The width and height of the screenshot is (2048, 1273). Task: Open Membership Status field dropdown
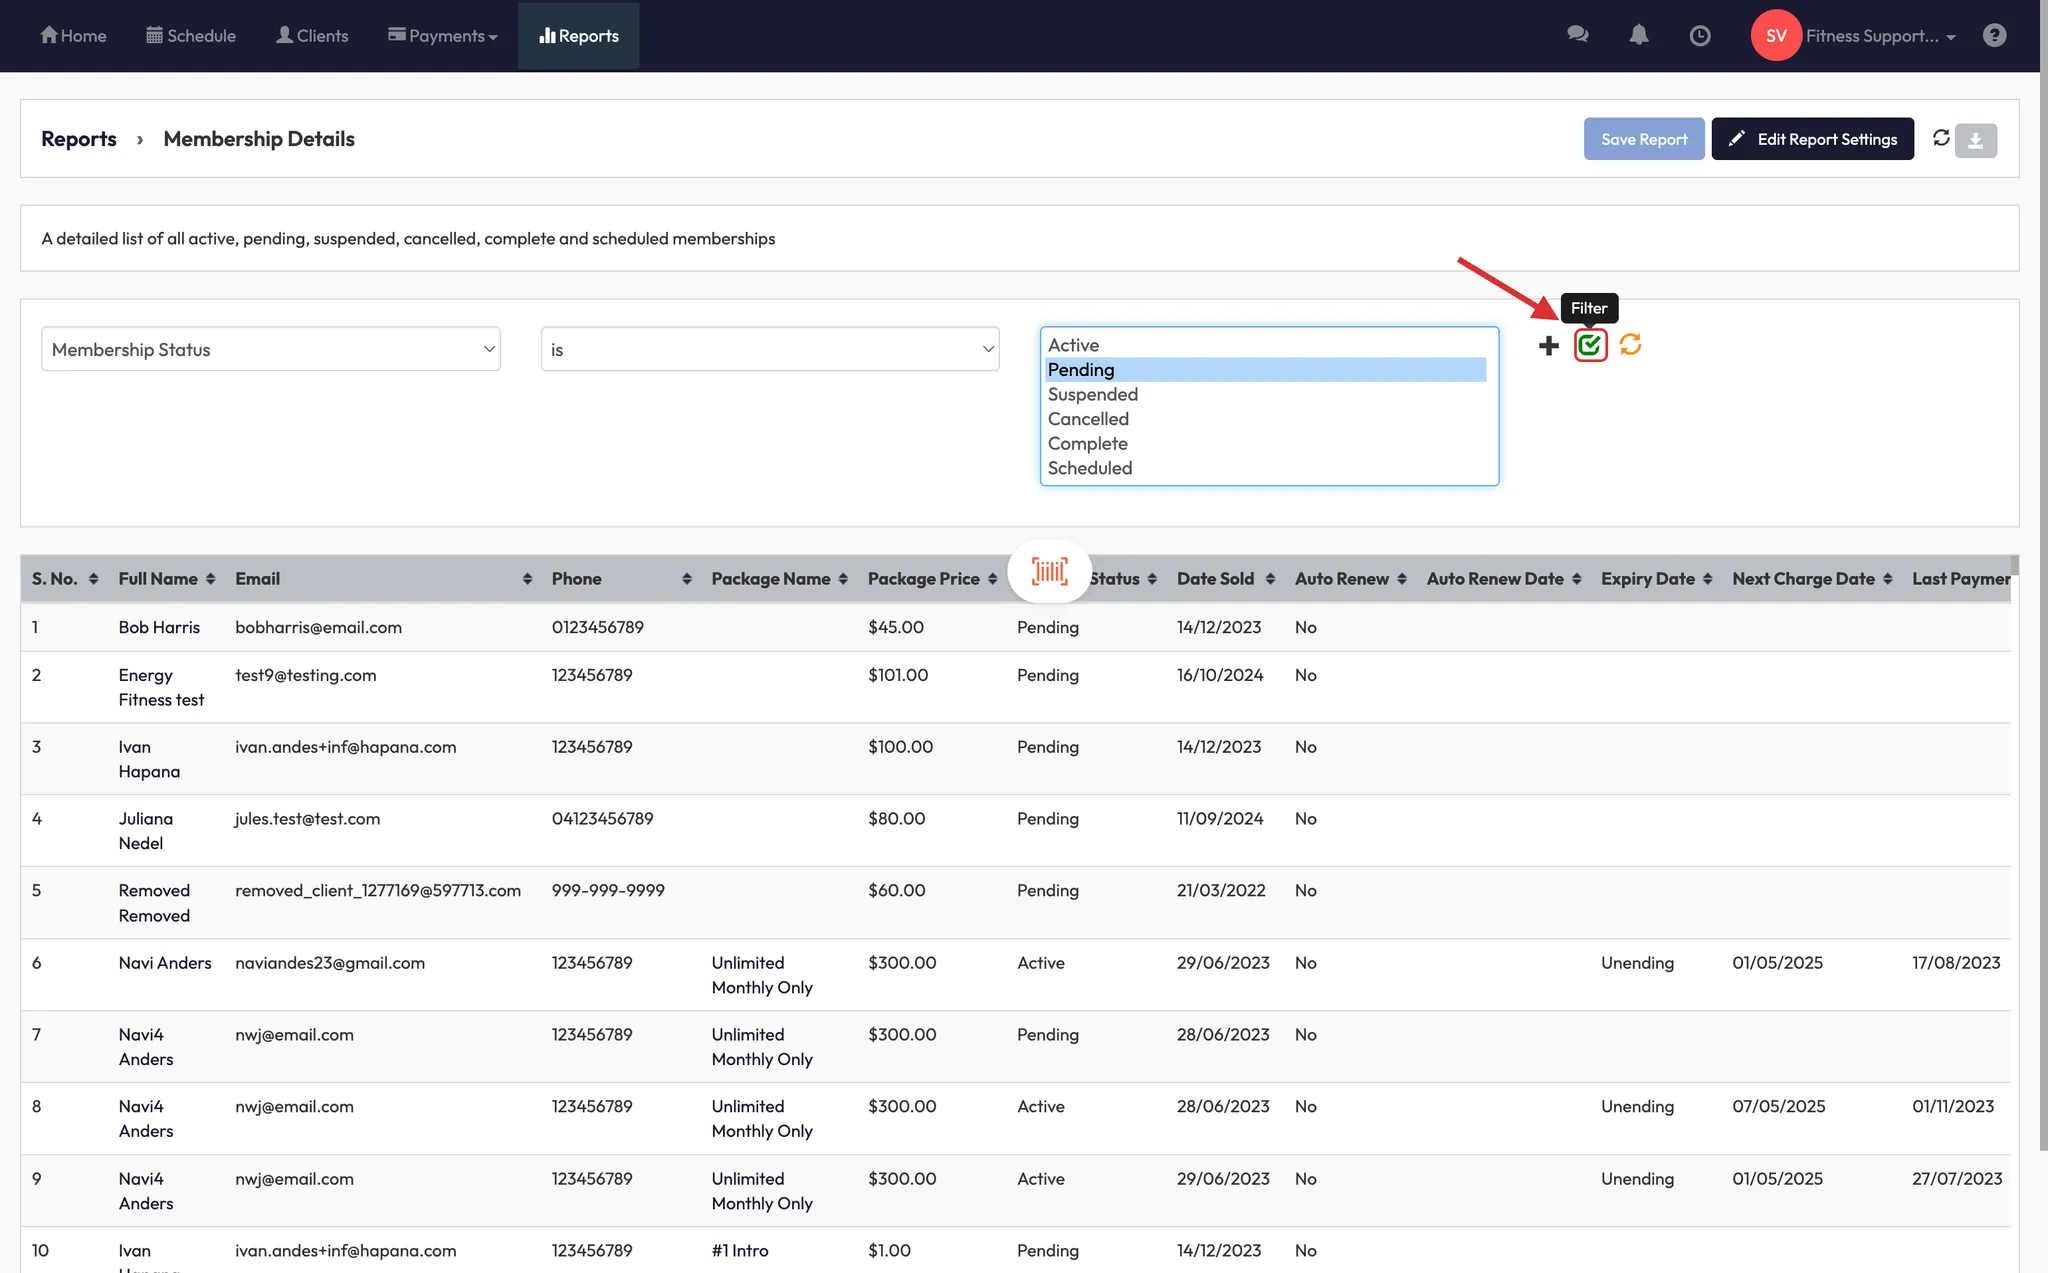tap(270, 349)
